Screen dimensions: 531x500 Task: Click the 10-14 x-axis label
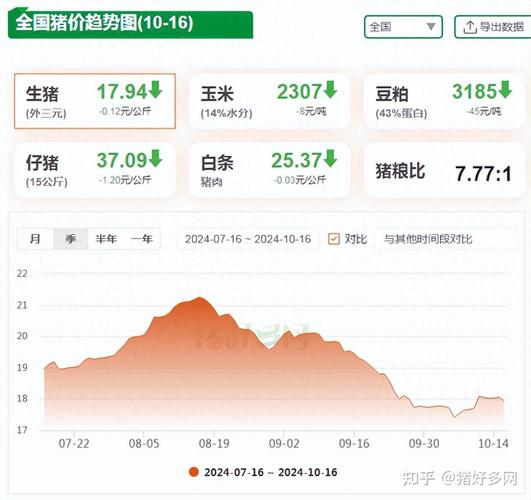tap(493, 444)
